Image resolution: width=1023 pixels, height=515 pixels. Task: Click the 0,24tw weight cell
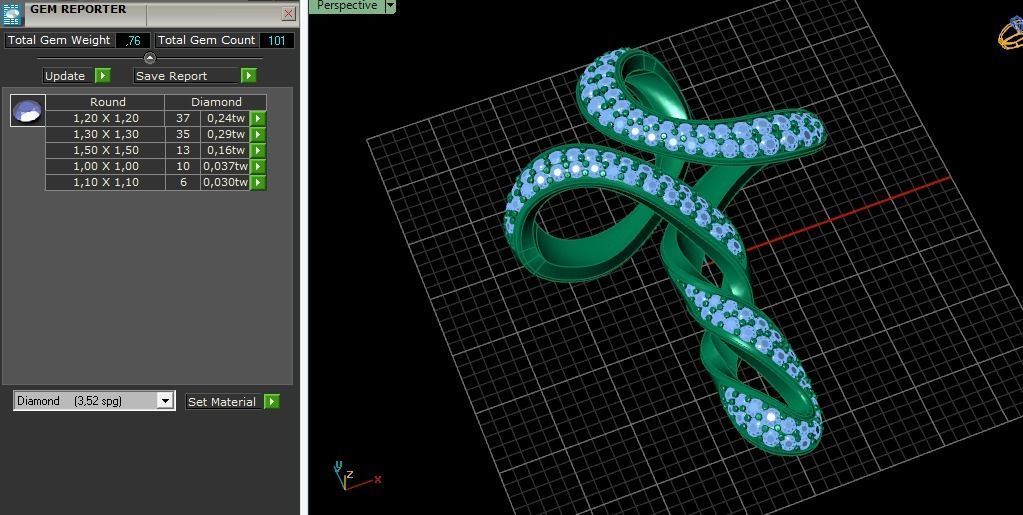[226, 118]
